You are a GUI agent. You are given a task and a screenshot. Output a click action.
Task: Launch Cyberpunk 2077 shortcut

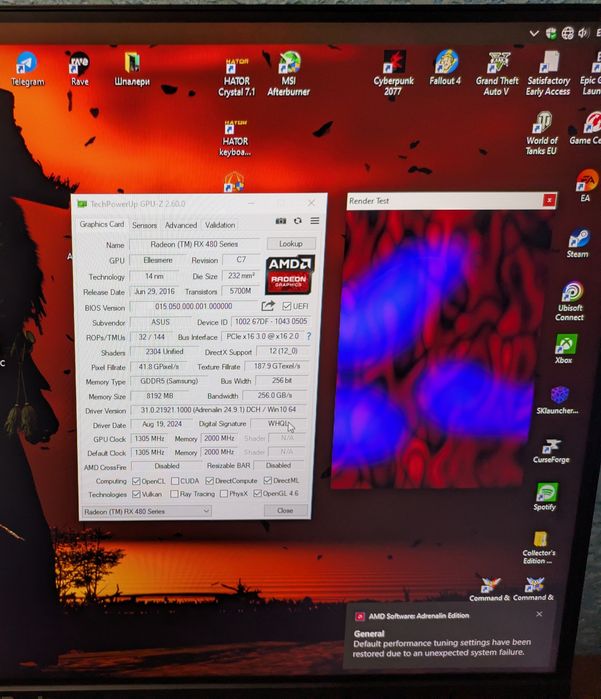(393, 73)
